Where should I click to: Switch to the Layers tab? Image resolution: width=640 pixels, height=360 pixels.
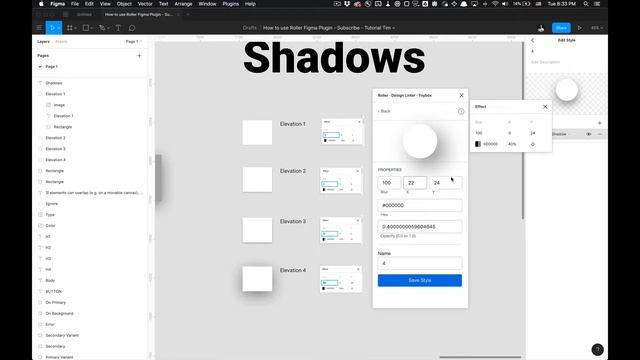coord(43,42)
